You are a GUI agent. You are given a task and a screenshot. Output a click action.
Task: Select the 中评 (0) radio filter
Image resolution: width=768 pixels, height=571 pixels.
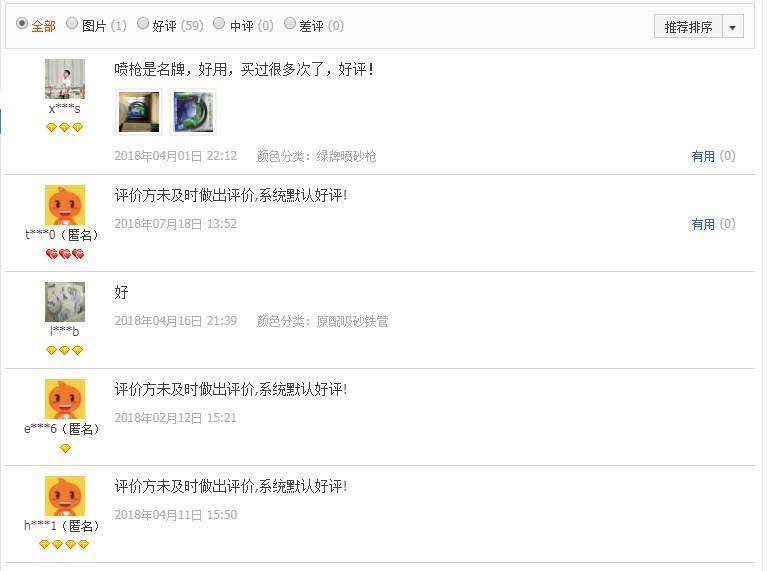[x=219, y=24]
